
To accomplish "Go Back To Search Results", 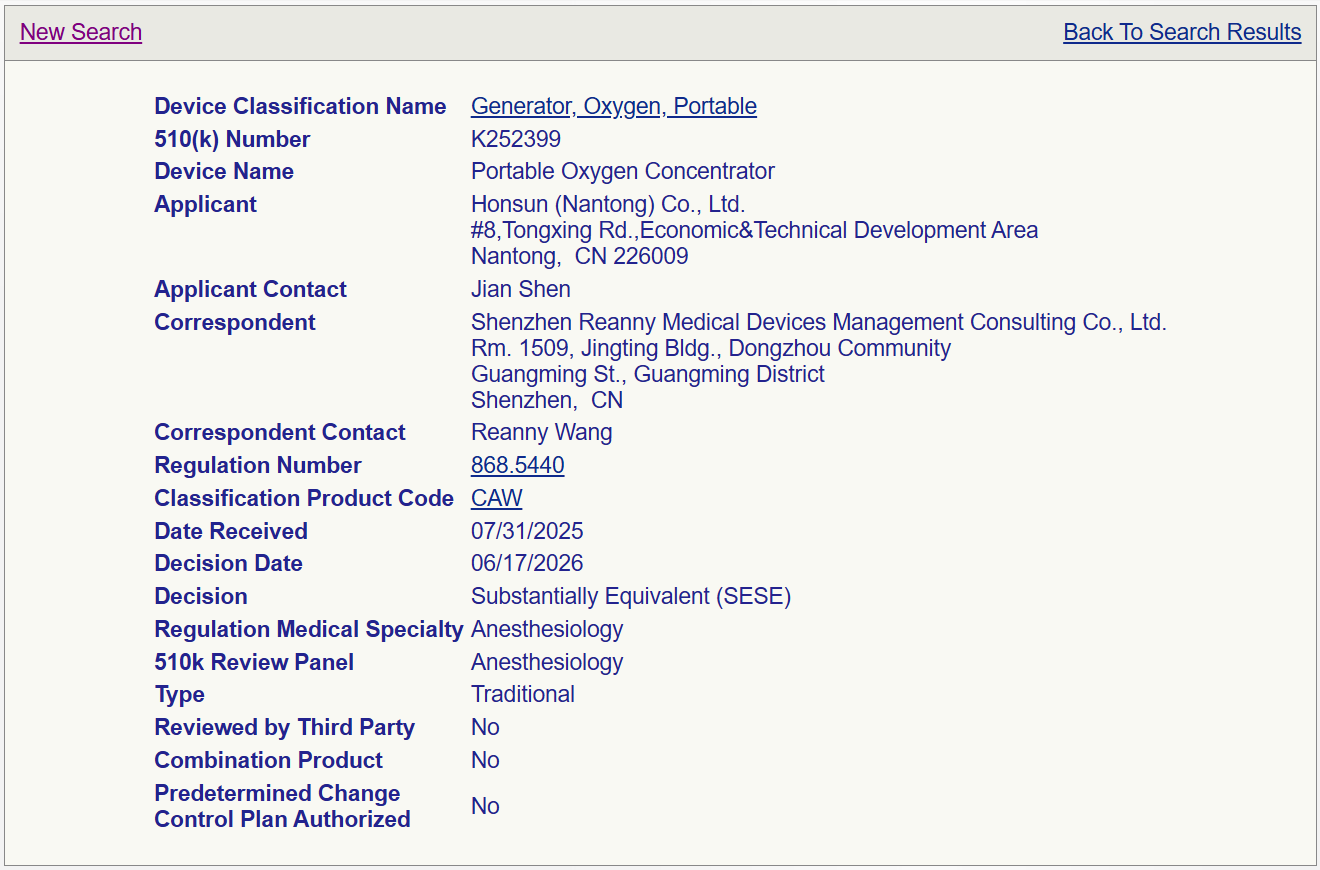I will 1182,32.
